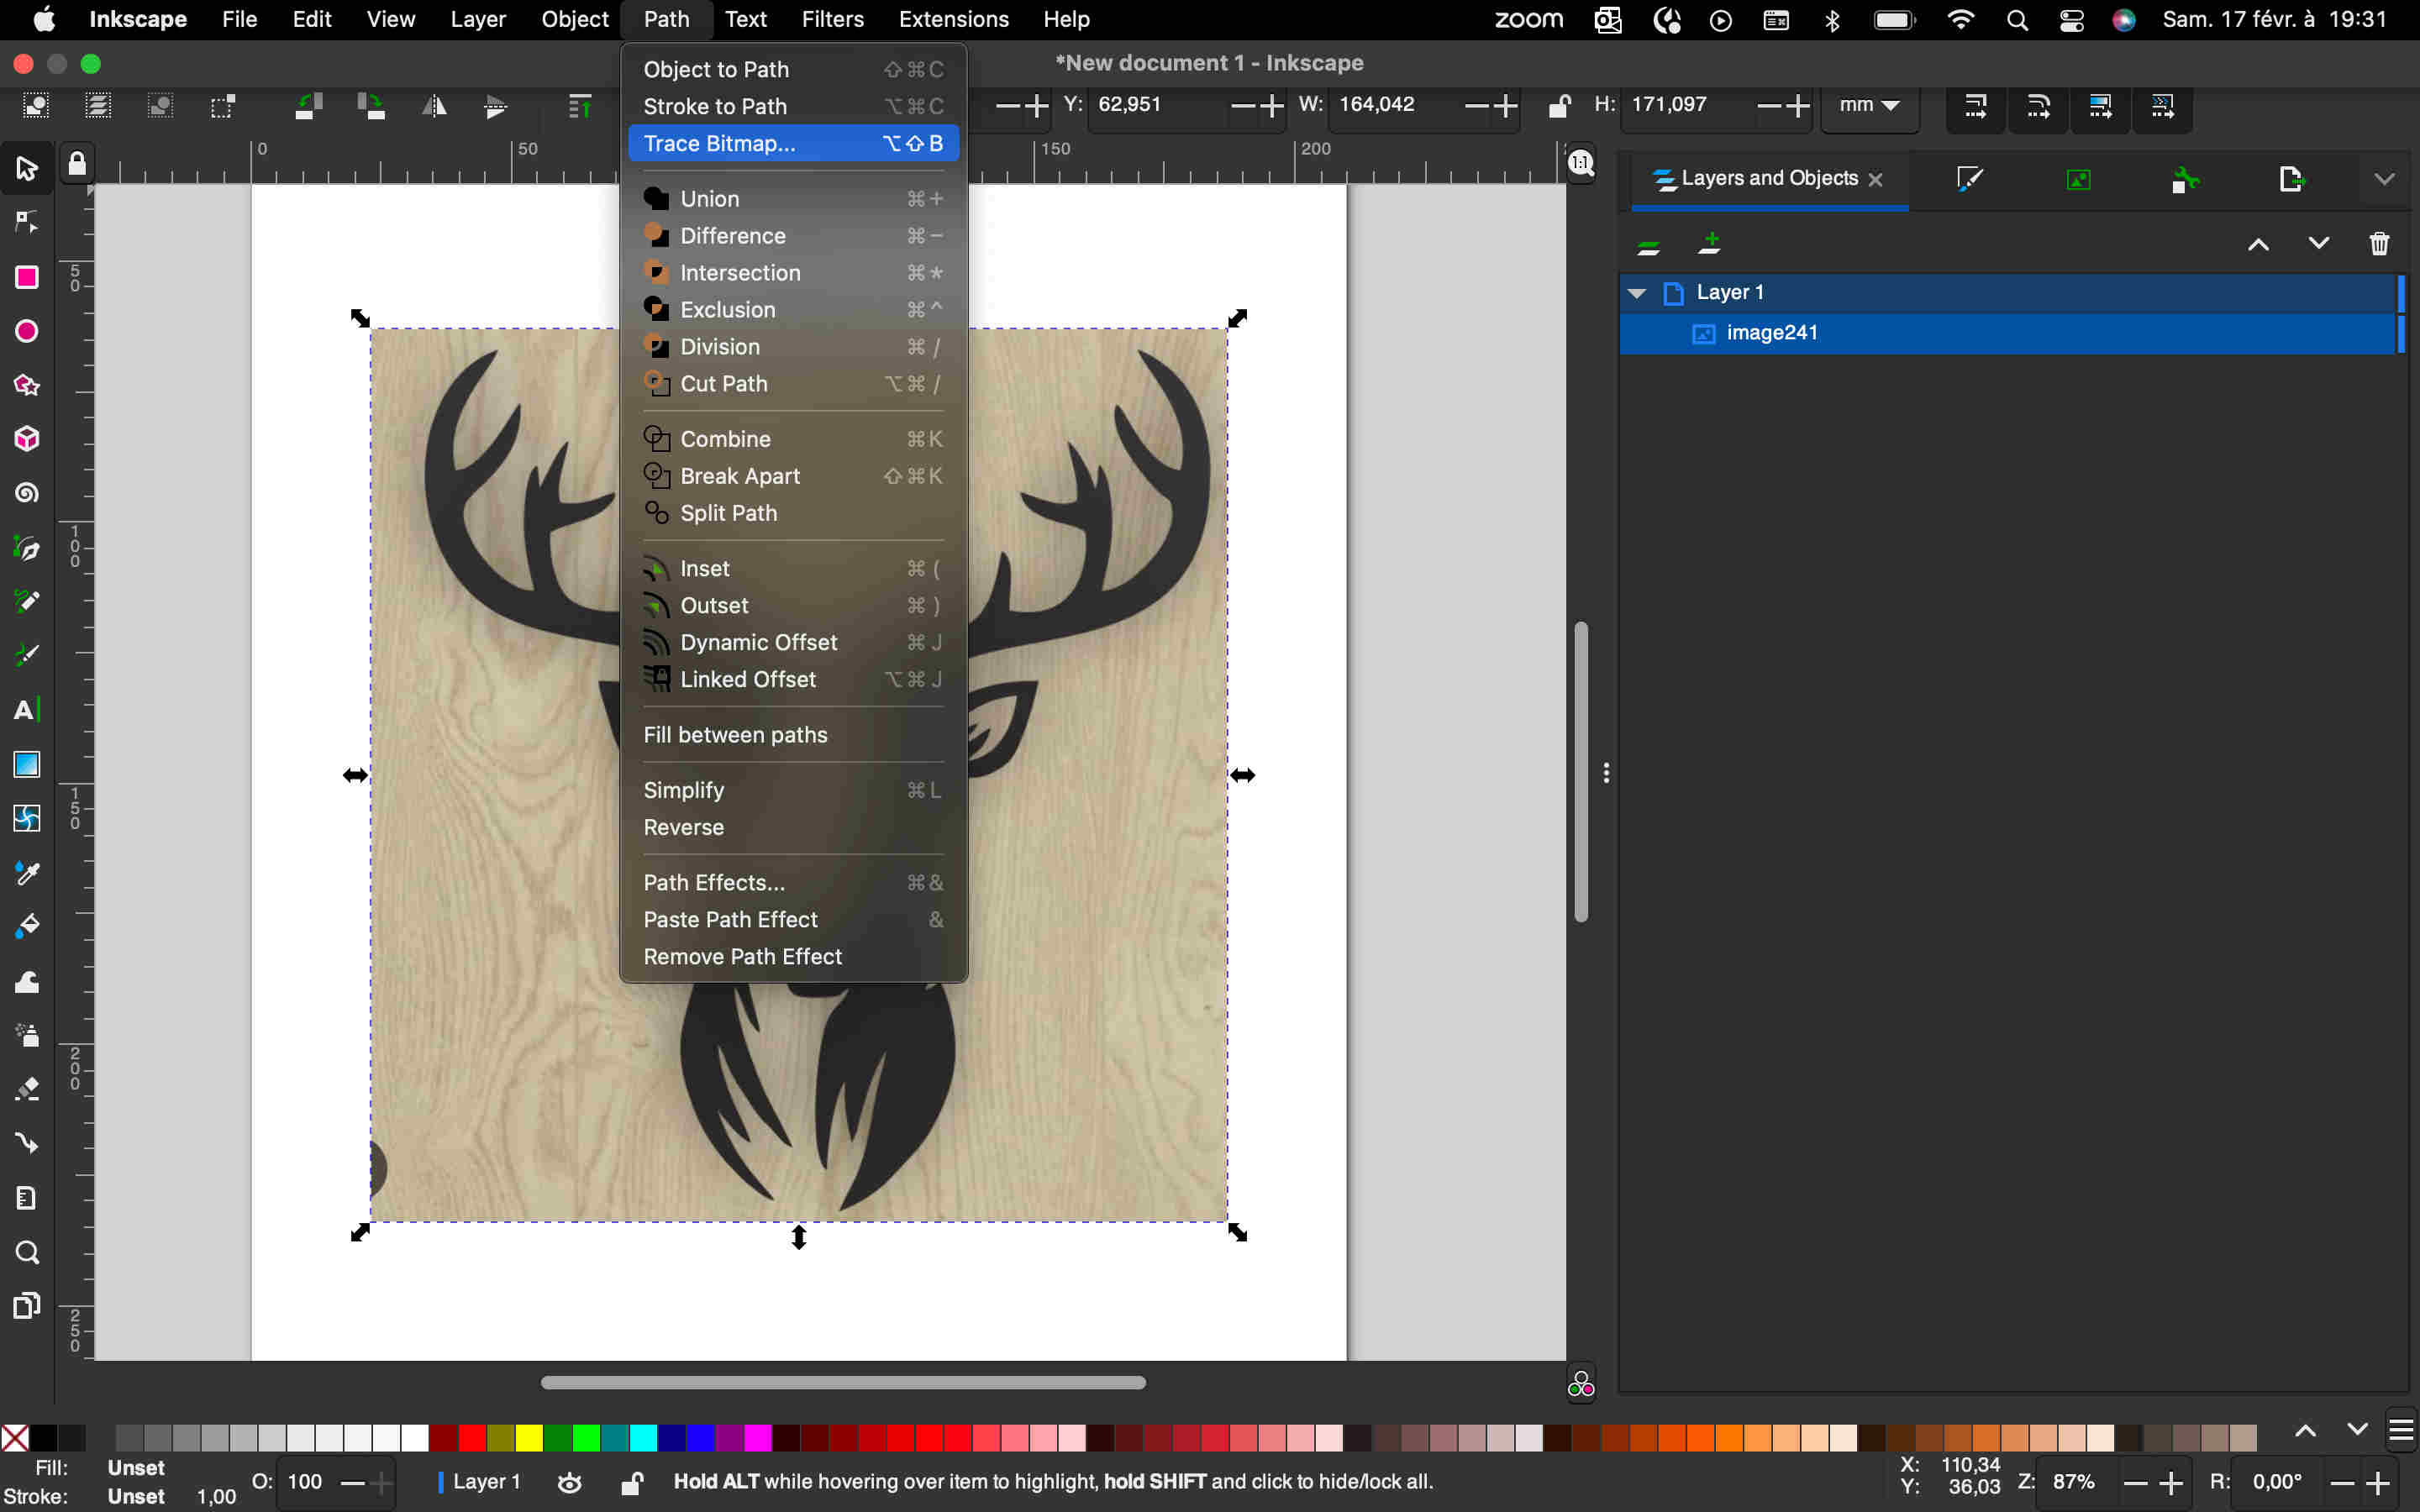Screen dimensions: 2420x1512
Task: Rotate selection 90 degrees counter-clockwise
Action: tap(309, 105)
